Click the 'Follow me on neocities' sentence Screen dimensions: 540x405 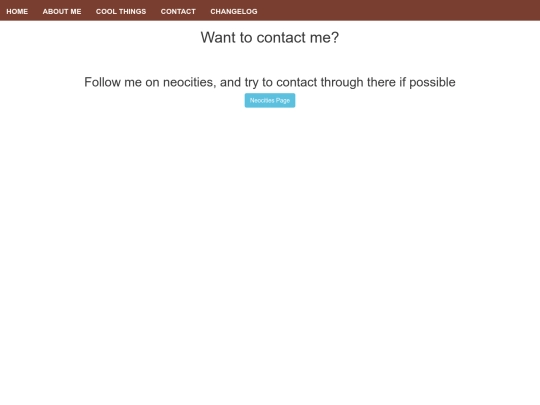(270, 82)
